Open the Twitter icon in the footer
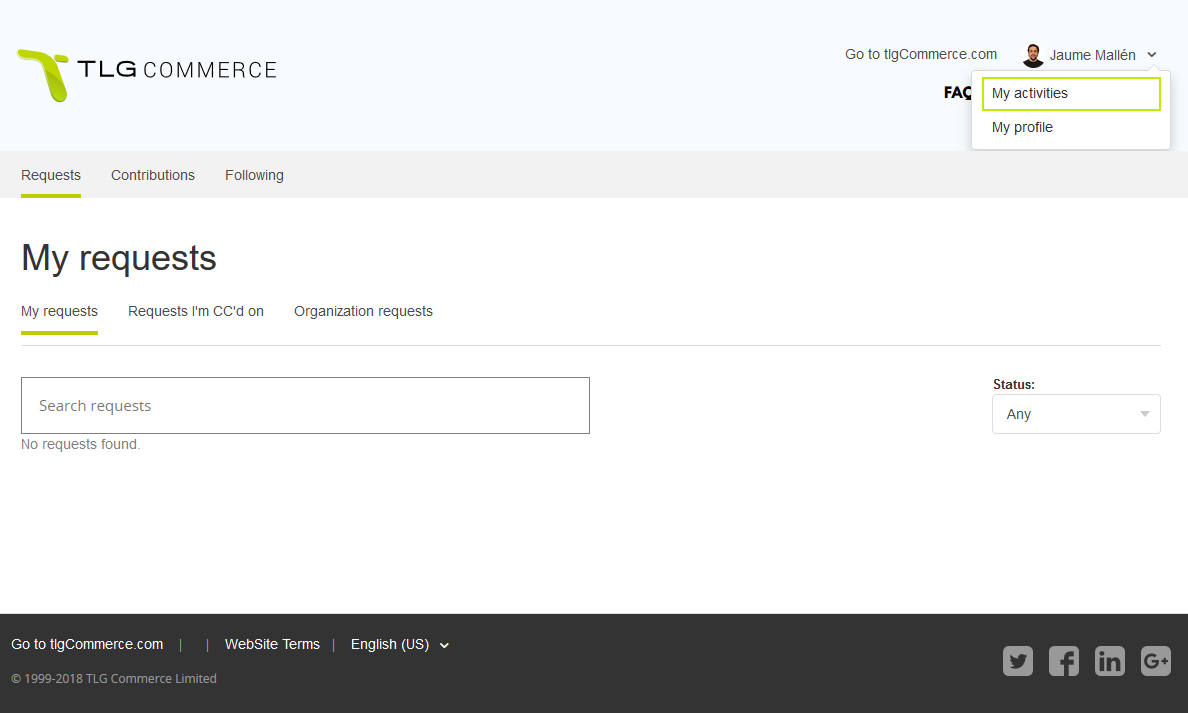The image size is (1188, 713). click(x=1018, y=661)
